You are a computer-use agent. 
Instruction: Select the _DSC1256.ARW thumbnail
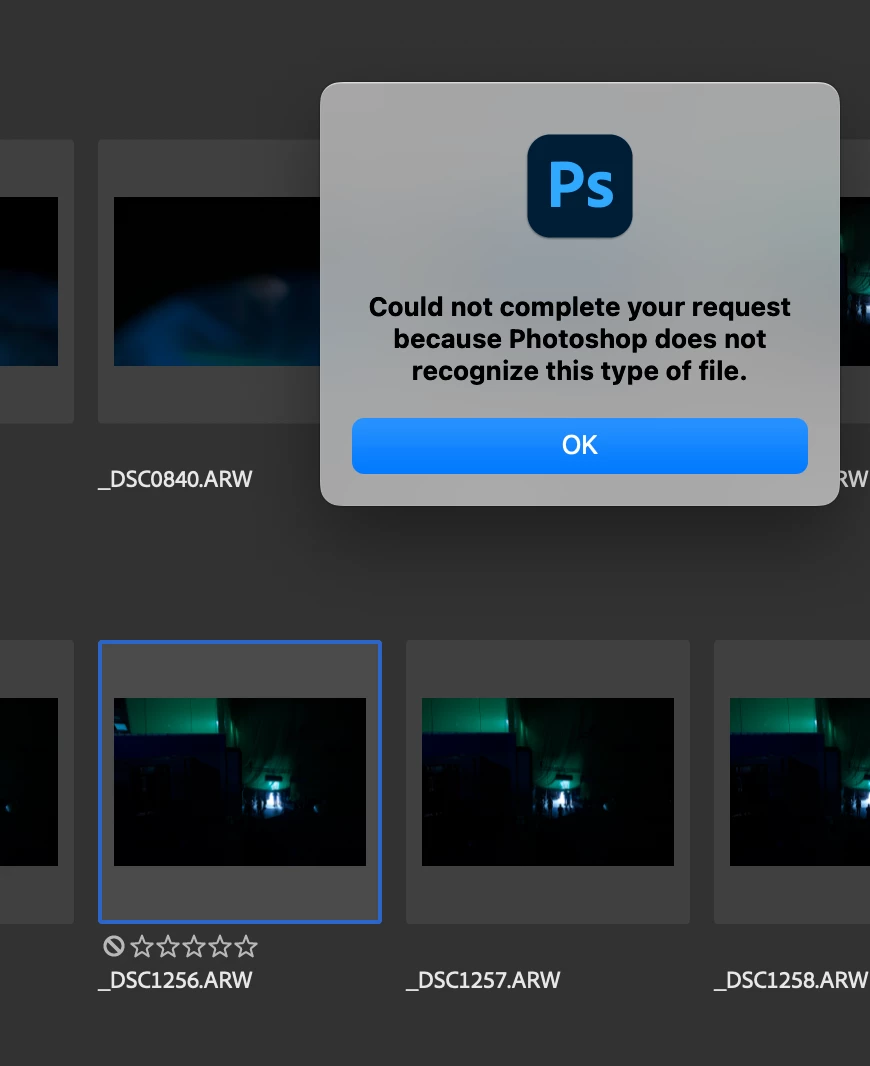(x=240, y=782)
